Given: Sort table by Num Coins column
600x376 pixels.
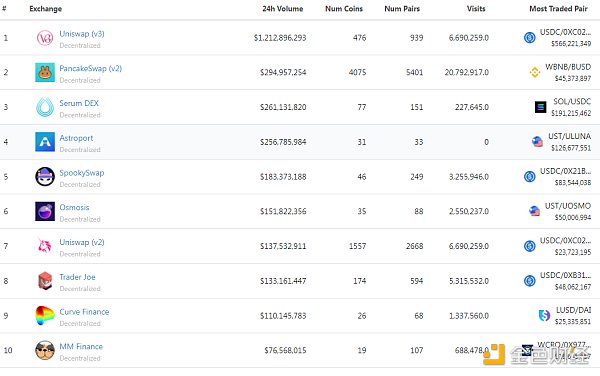Looking at the screenshot, I should pyautogui.click(x=344, y=9).
